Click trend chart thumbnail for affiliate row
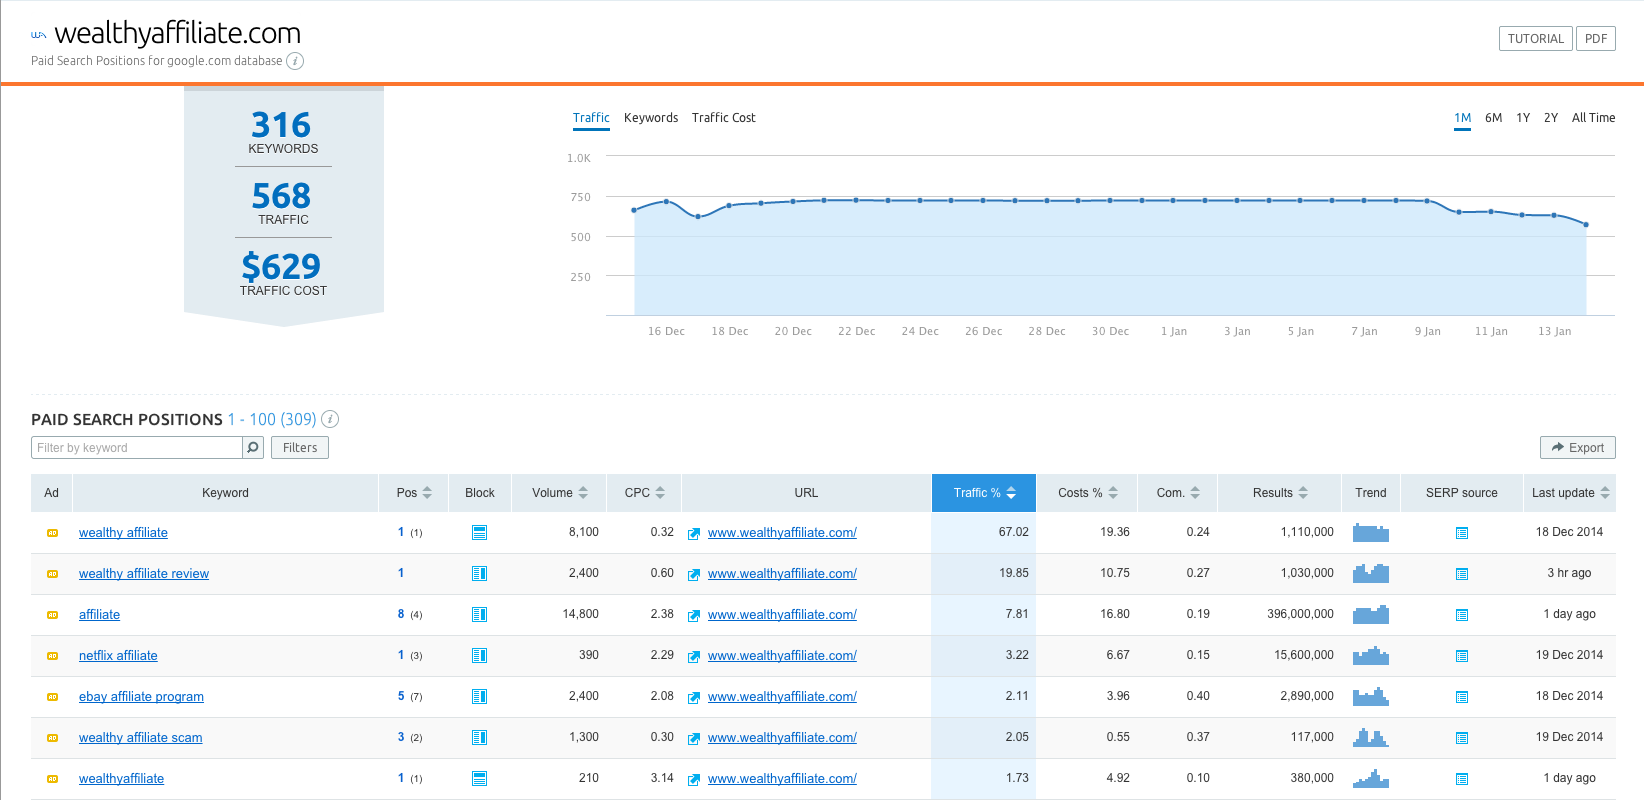Viewport: 1644px width, 800px height. pos(1371,614)
